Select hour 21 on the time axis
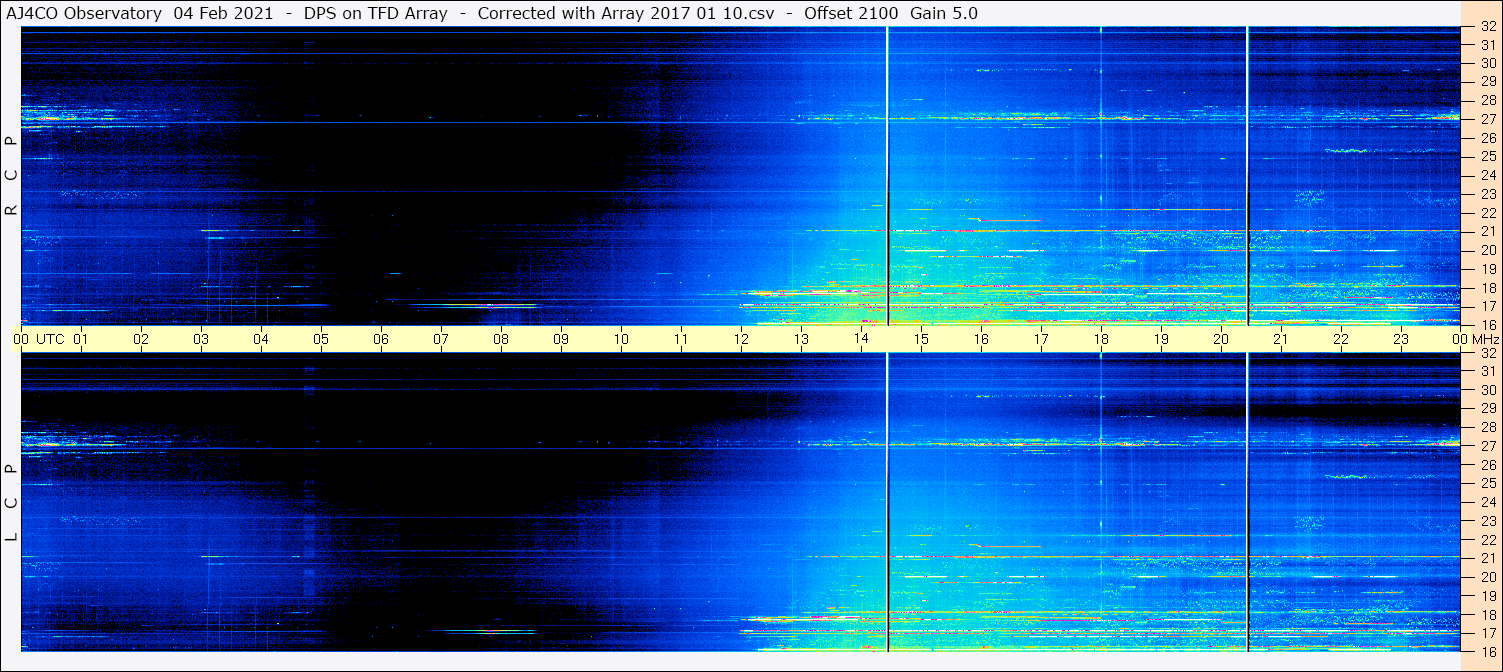The image size is (1503, 672). click(1281, 339)
